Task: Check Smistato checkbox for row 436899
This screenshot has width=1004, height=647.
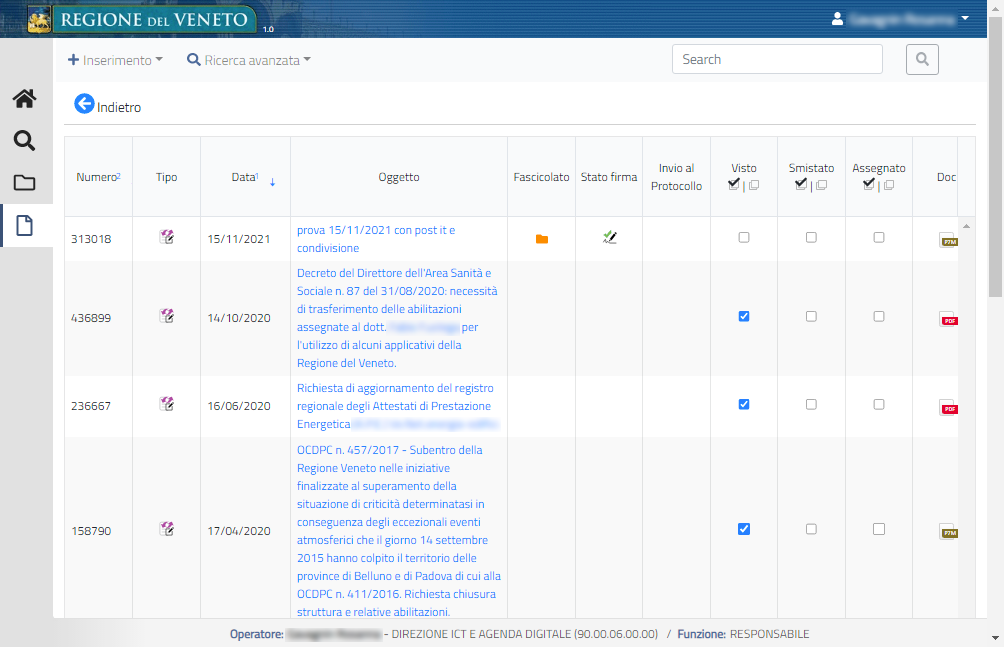Action: [811, 316]
